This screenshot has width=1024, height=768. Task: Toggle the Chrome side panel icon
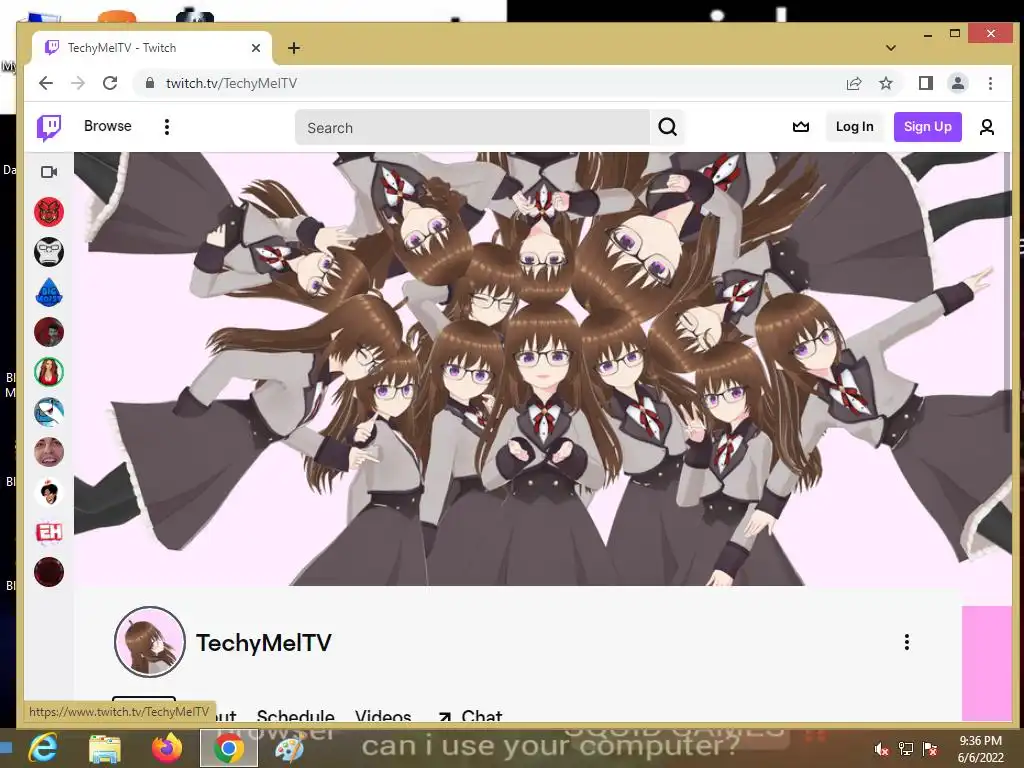click(x=925, y=83)
